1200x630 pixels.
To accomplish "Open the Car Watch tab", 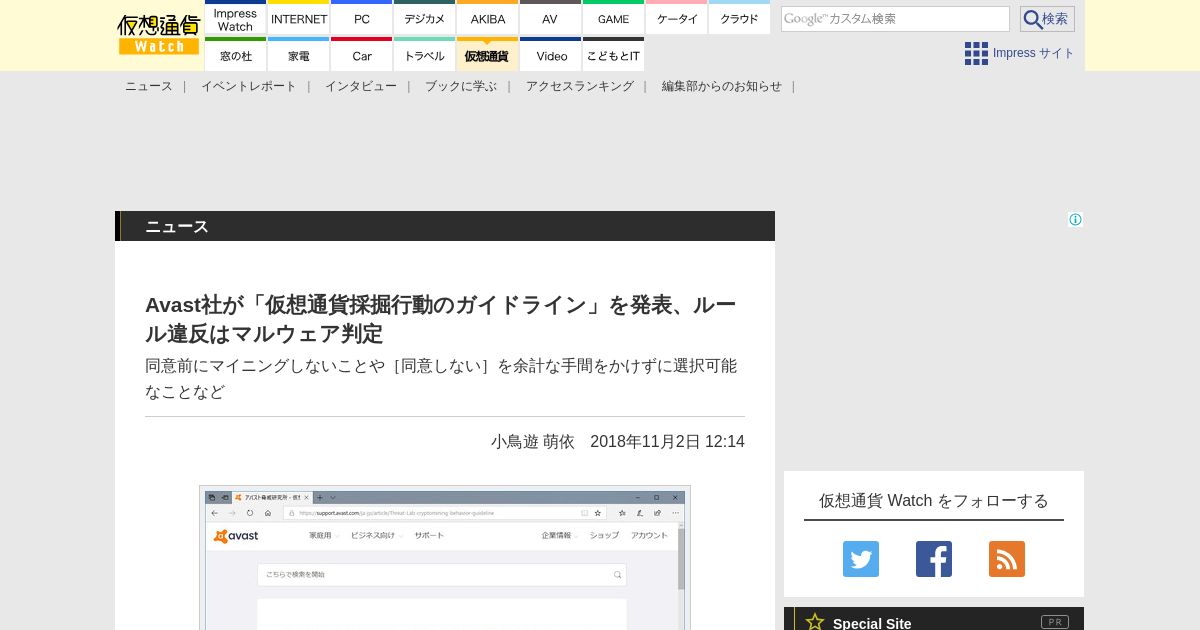I will (x=362, y=55).
